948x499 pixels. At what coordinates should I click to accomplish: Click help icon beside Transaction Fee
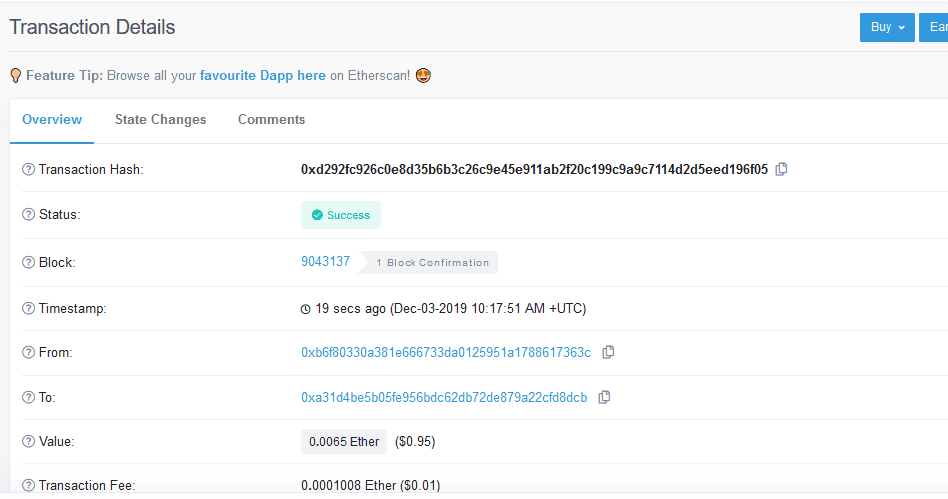(x=28, y=486)
